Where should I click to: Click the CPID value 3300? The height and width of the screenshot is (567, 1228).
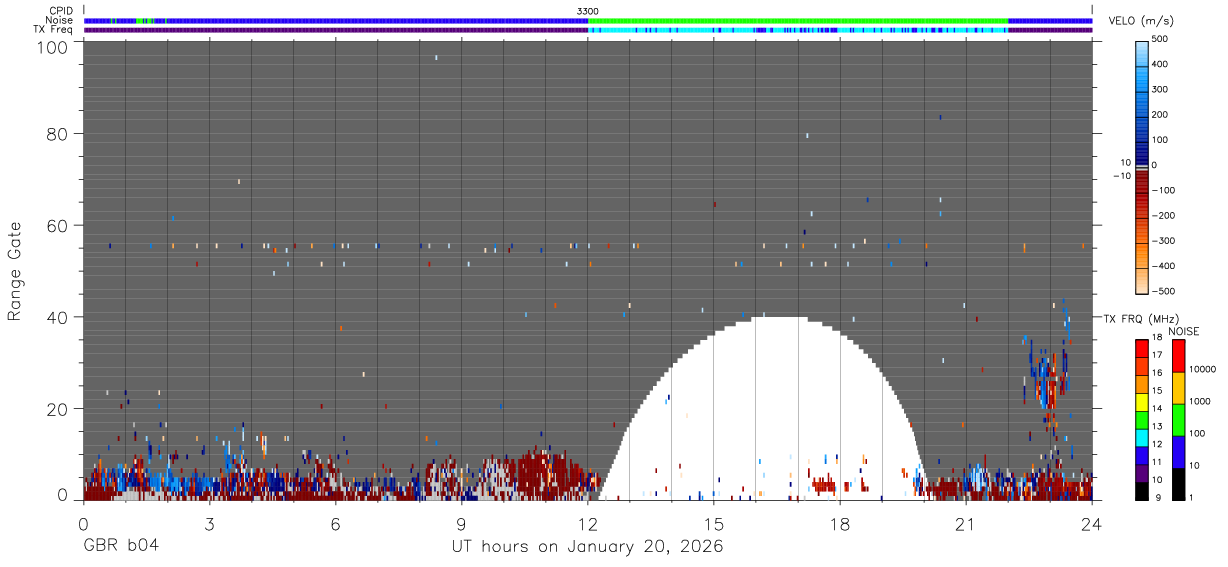(x=588, y=11)
